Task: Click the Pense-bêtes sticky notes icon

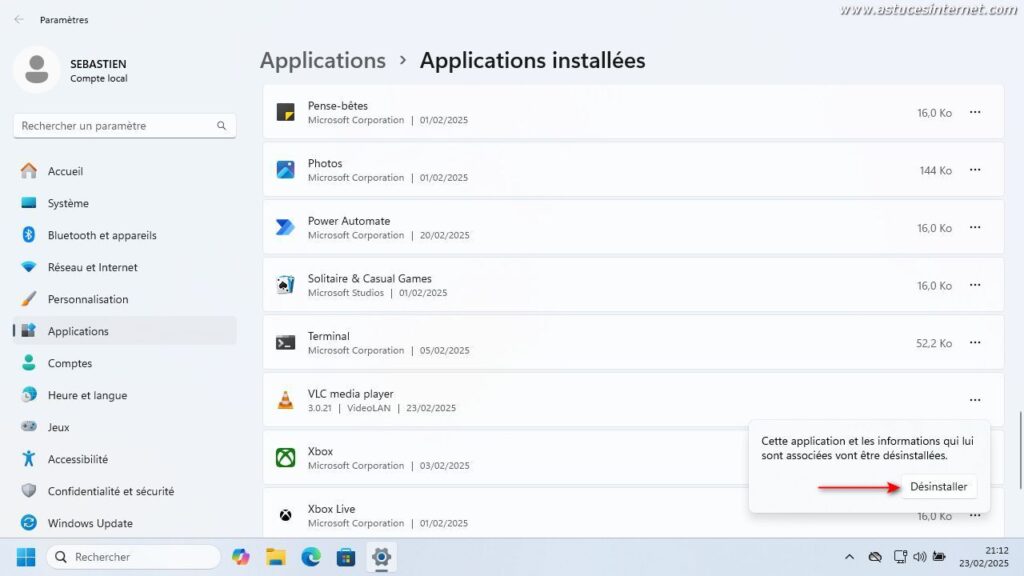Action: (x=285, y=111)
